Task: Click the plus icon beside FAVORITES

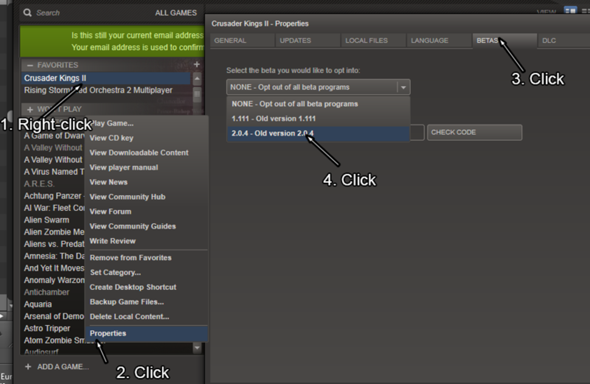Action: click(197, 65)
